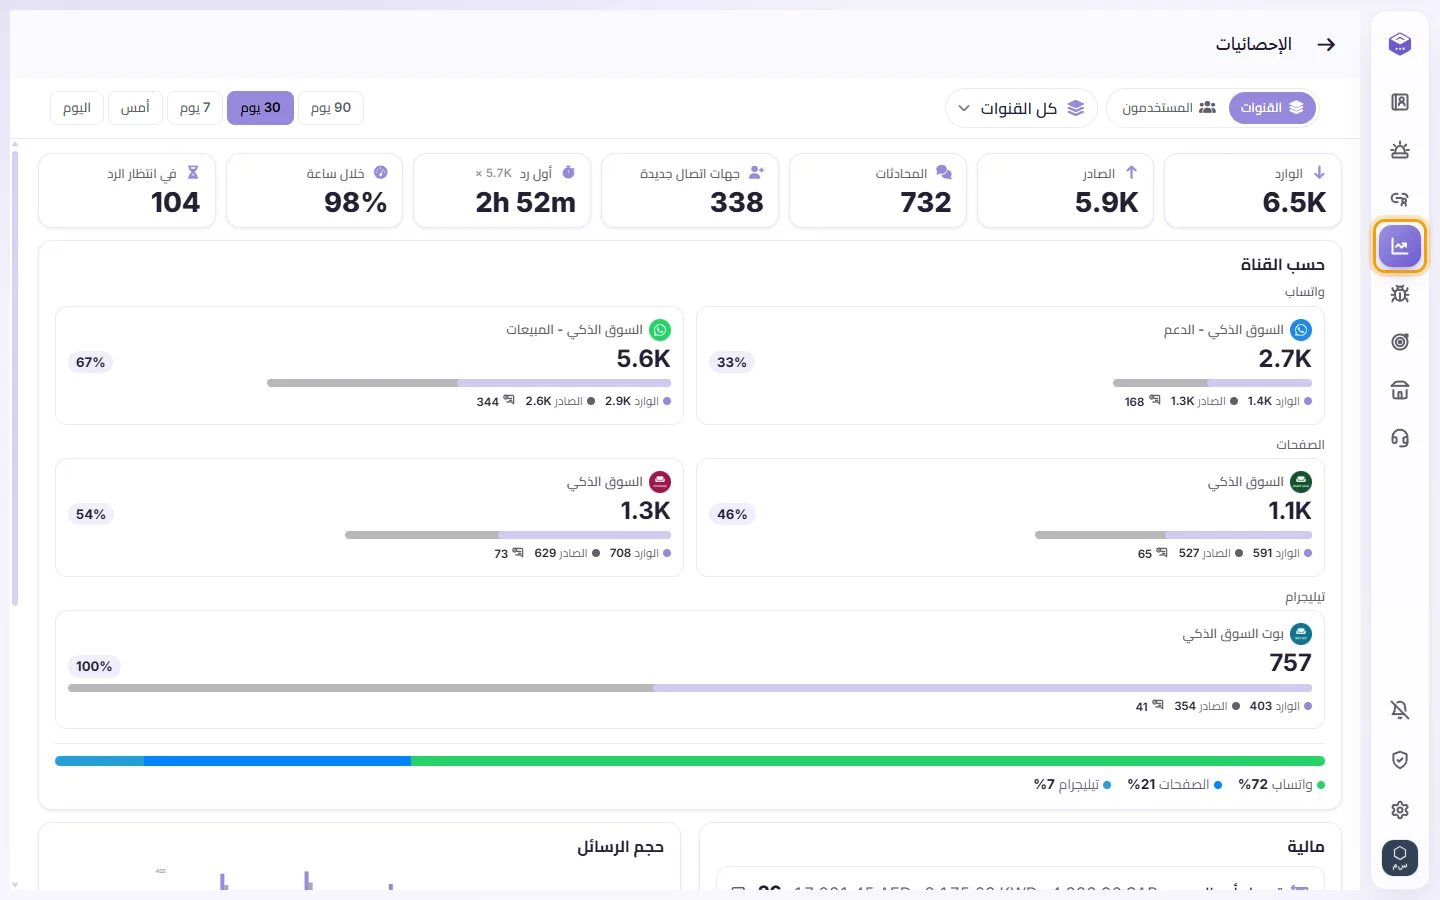Viewport: 1440px width, 900px height.
Task: Open the alarm siren icon in sidebar
Action: click(x=1400, y=150)
